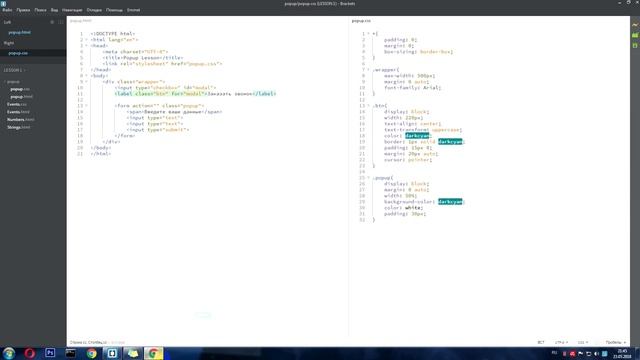Open Events.css in the project tree

click(x=17, y=104)
